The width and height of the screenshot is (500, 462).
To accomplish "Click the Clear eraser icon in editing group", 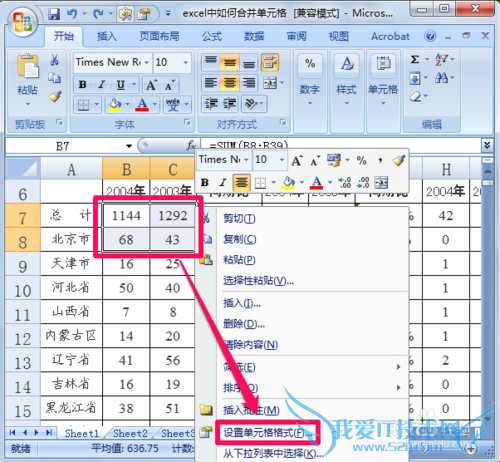I will 415,97.
